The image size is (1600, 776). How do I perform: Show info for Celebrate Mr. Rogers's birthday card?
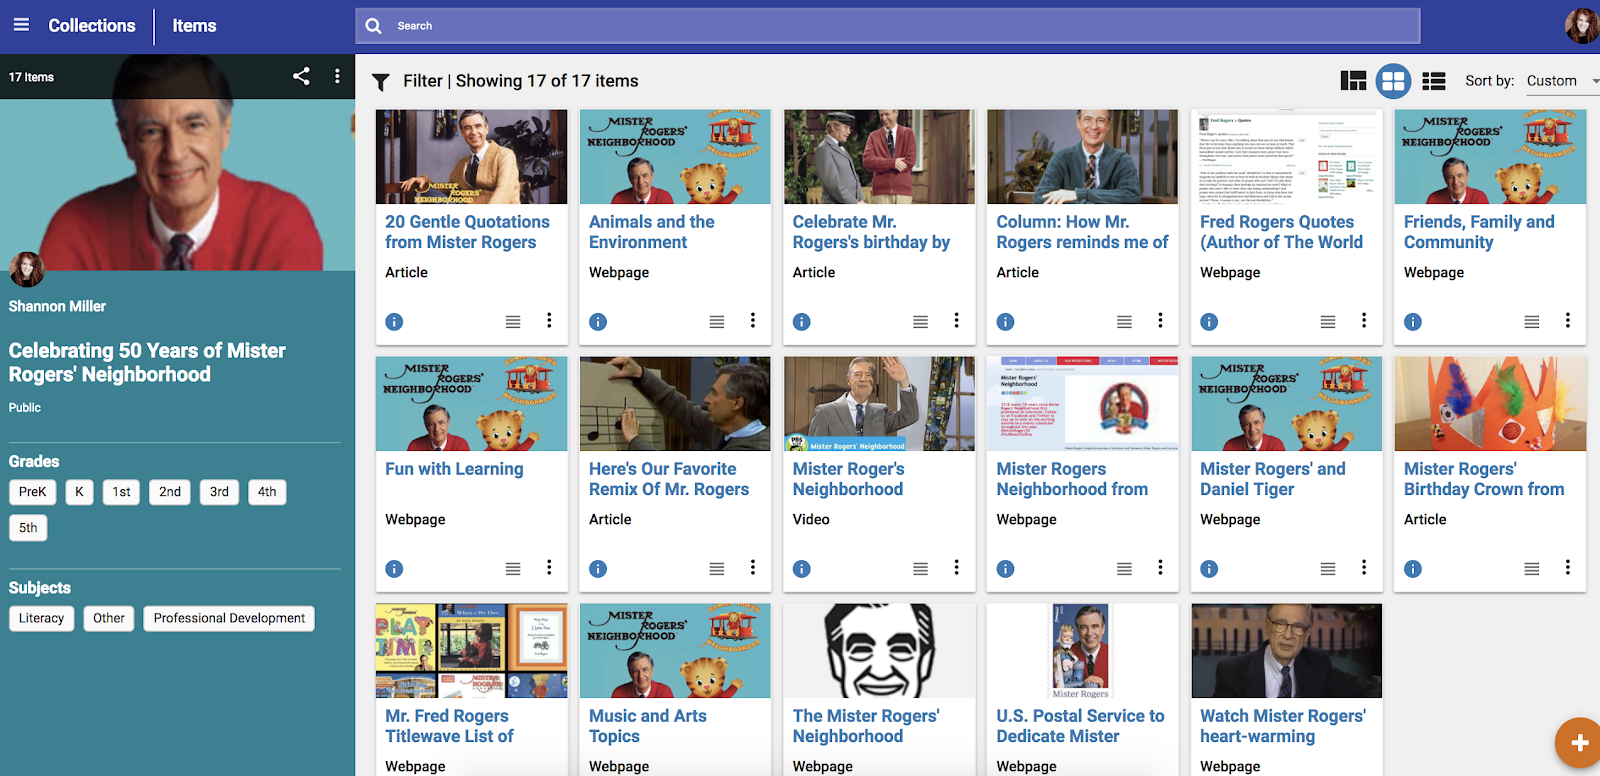(802, 322)
